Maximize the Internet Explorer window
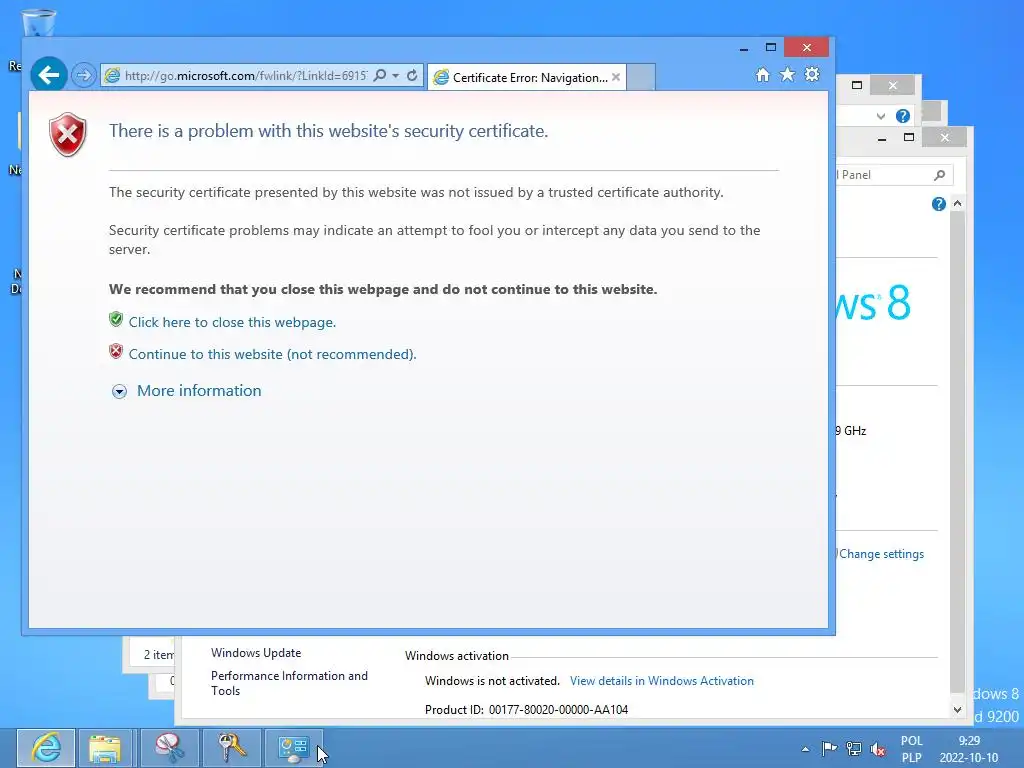Viewport: 1024px width, 768px height. click(771, 48)
